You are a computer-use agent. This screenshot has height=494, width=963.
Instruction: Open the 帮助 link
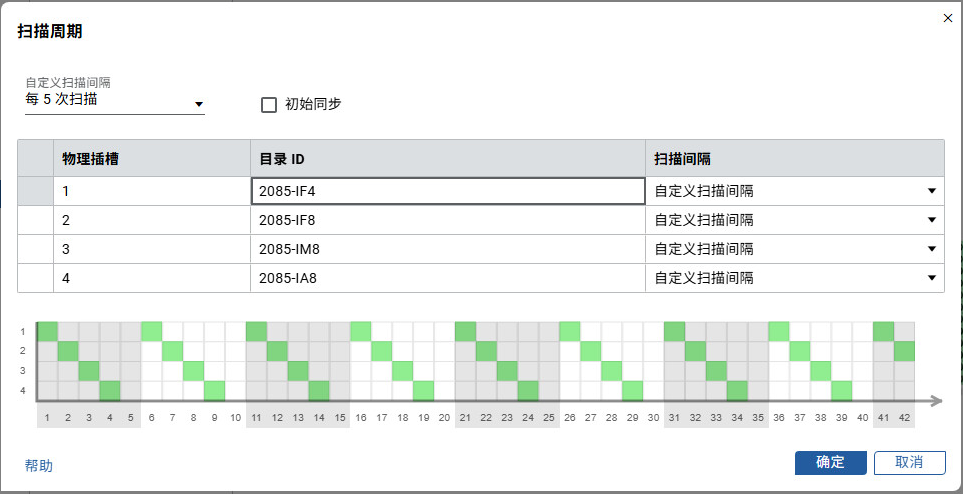coord(39,466)
